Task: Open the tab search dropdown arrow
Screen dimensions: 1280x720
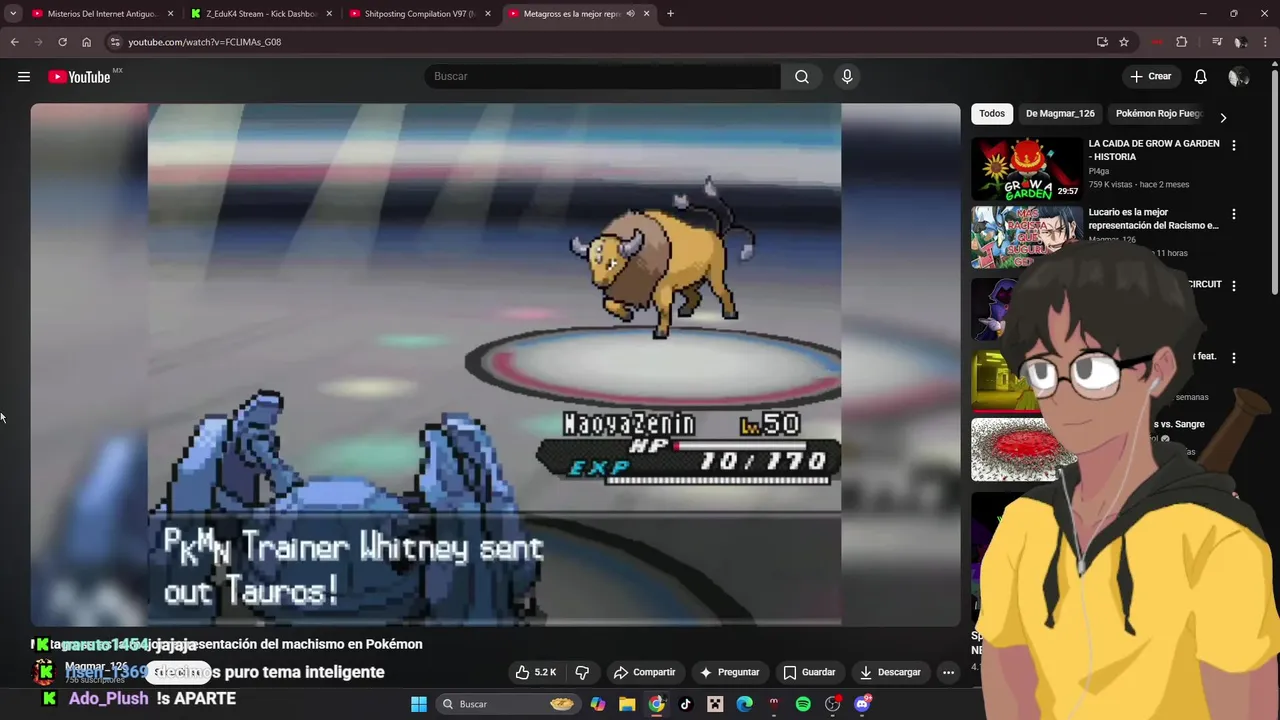Action: (13, 14)
